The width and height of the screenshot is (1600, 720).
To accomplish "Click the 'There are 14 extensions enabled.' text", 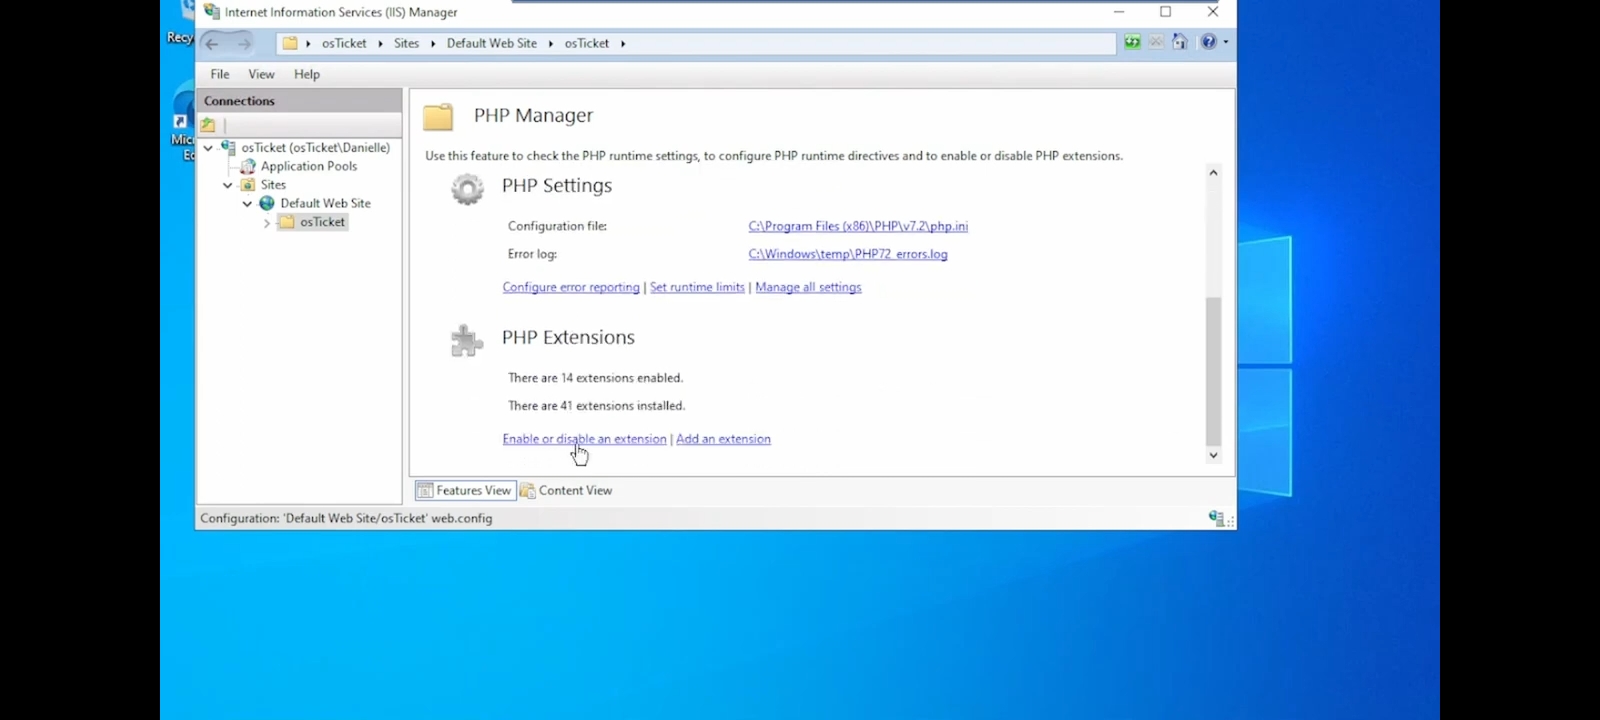I will click(595, 378).
